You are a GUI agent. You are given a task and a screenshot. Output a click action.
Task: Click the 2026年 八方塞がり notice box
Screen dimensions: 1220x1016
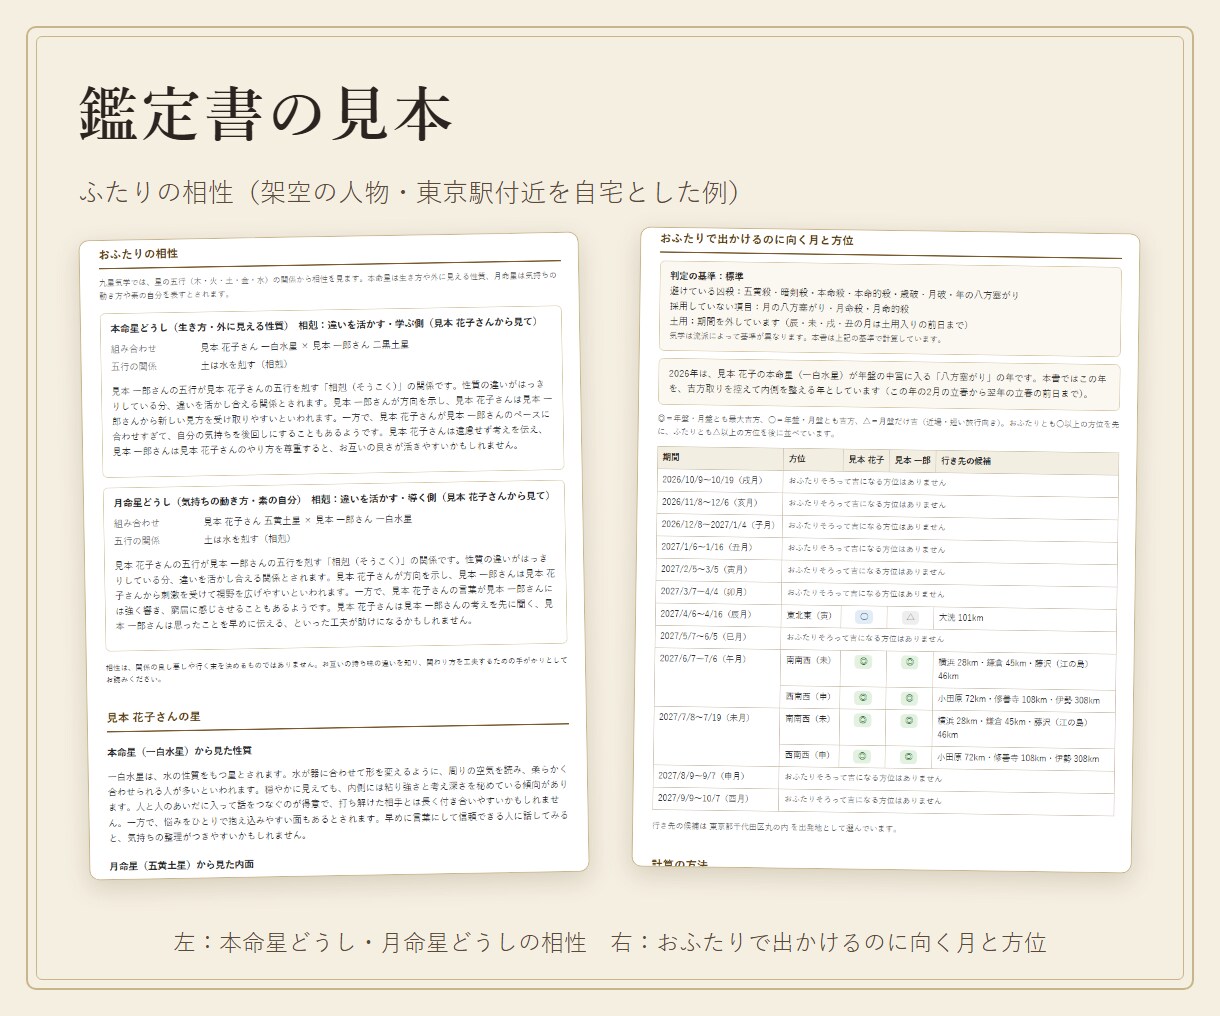[x=888, y=385]
